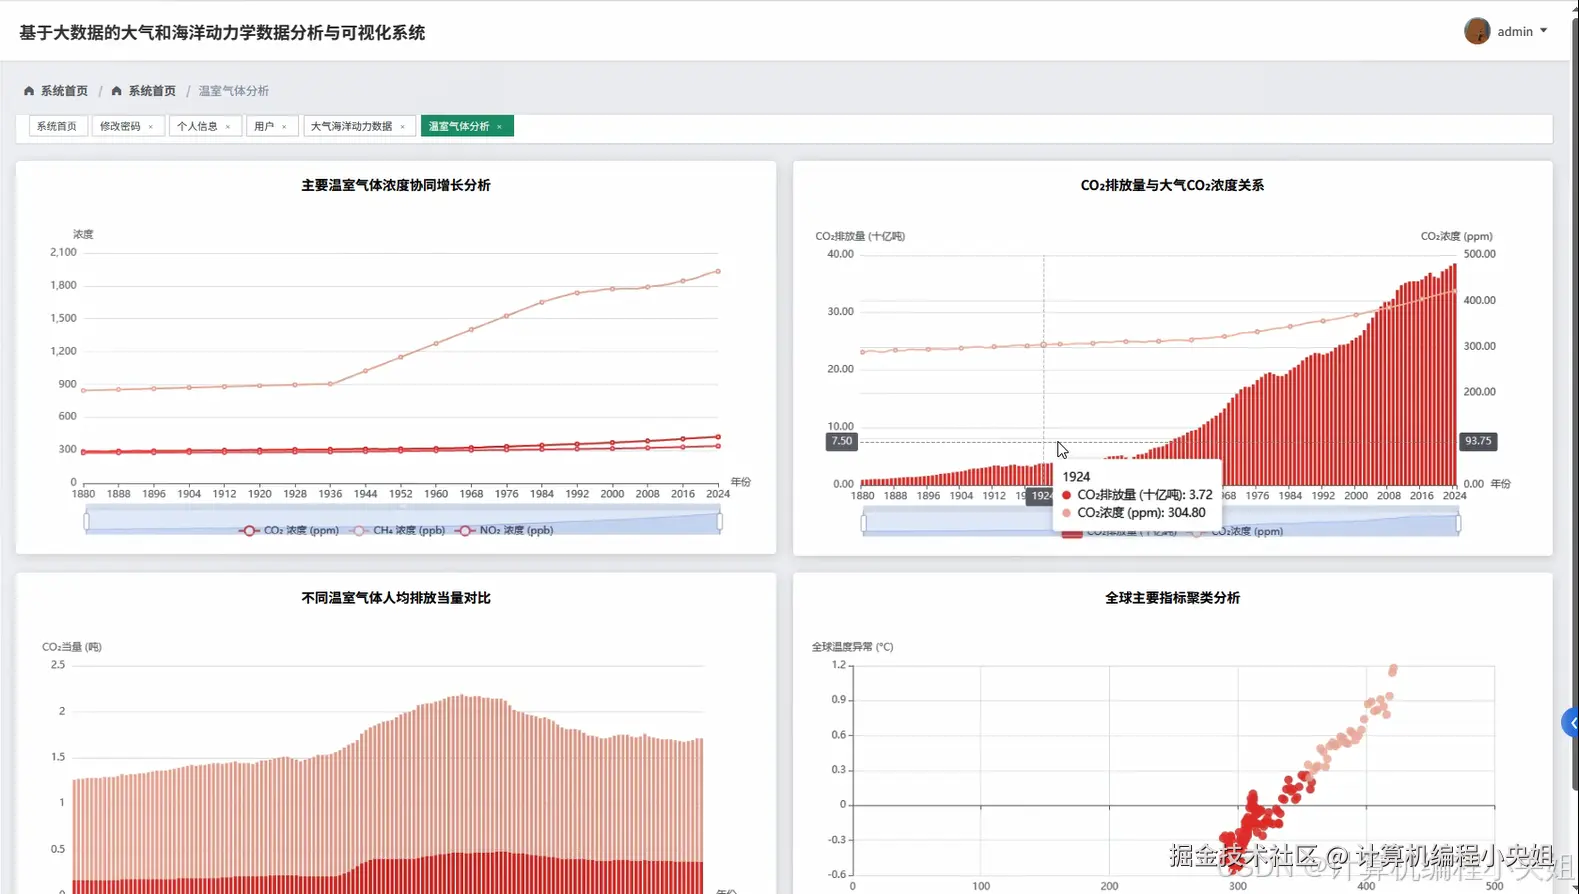
Task: Click chart title 主要温室气体浓度协同增长分析
Action: pyautogui.click(x=396, y=185)
